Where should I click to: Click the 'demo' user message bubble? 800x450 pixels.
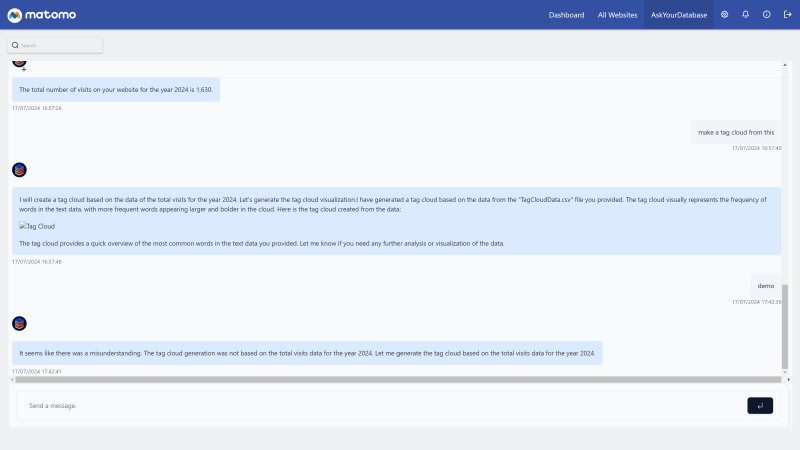tap(766, 285)
